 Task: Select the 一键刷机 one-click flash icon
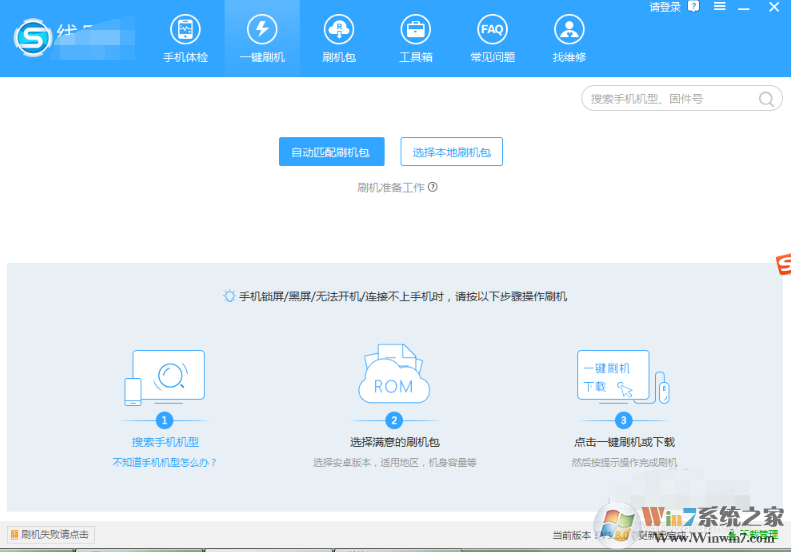[x=262, y=38]
